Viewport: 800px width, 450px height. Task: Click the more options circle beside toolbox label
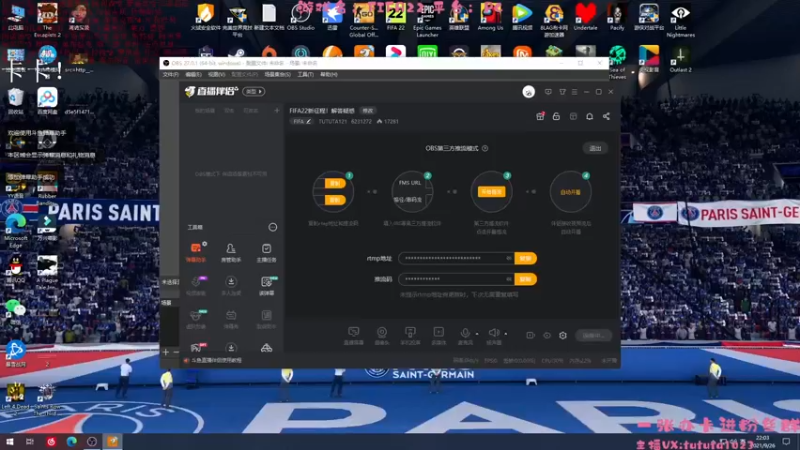click(273, 227)
